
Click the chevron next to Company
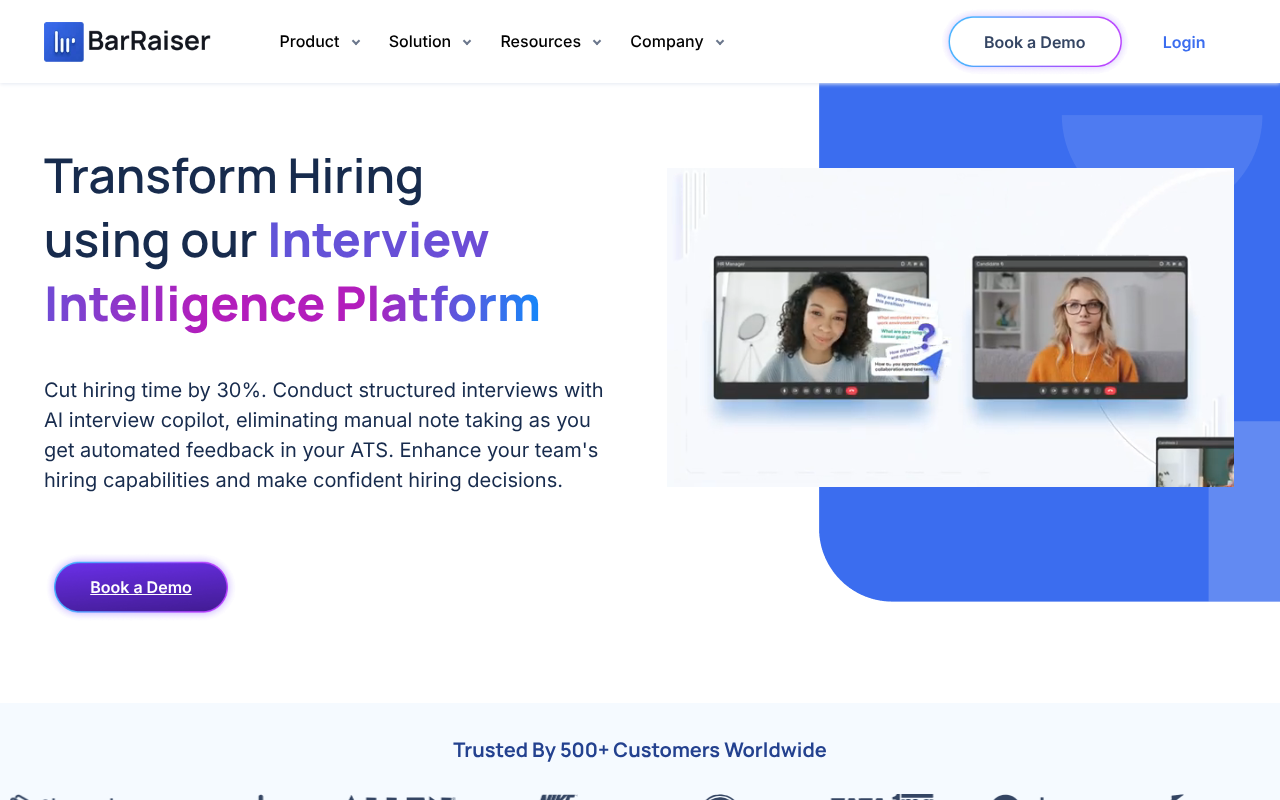(719, 42)
